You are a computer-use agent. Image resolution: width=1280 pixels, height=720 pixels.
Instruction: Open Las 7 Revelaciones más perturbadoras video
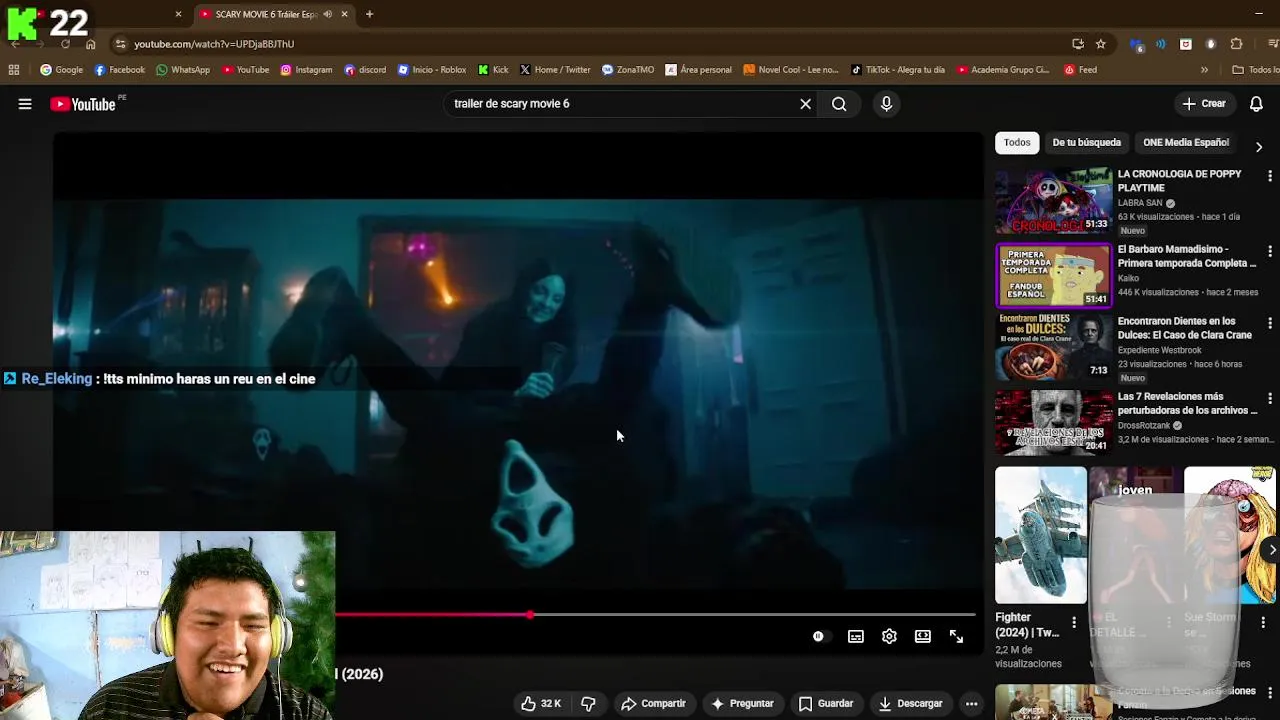click(1187, 403)
